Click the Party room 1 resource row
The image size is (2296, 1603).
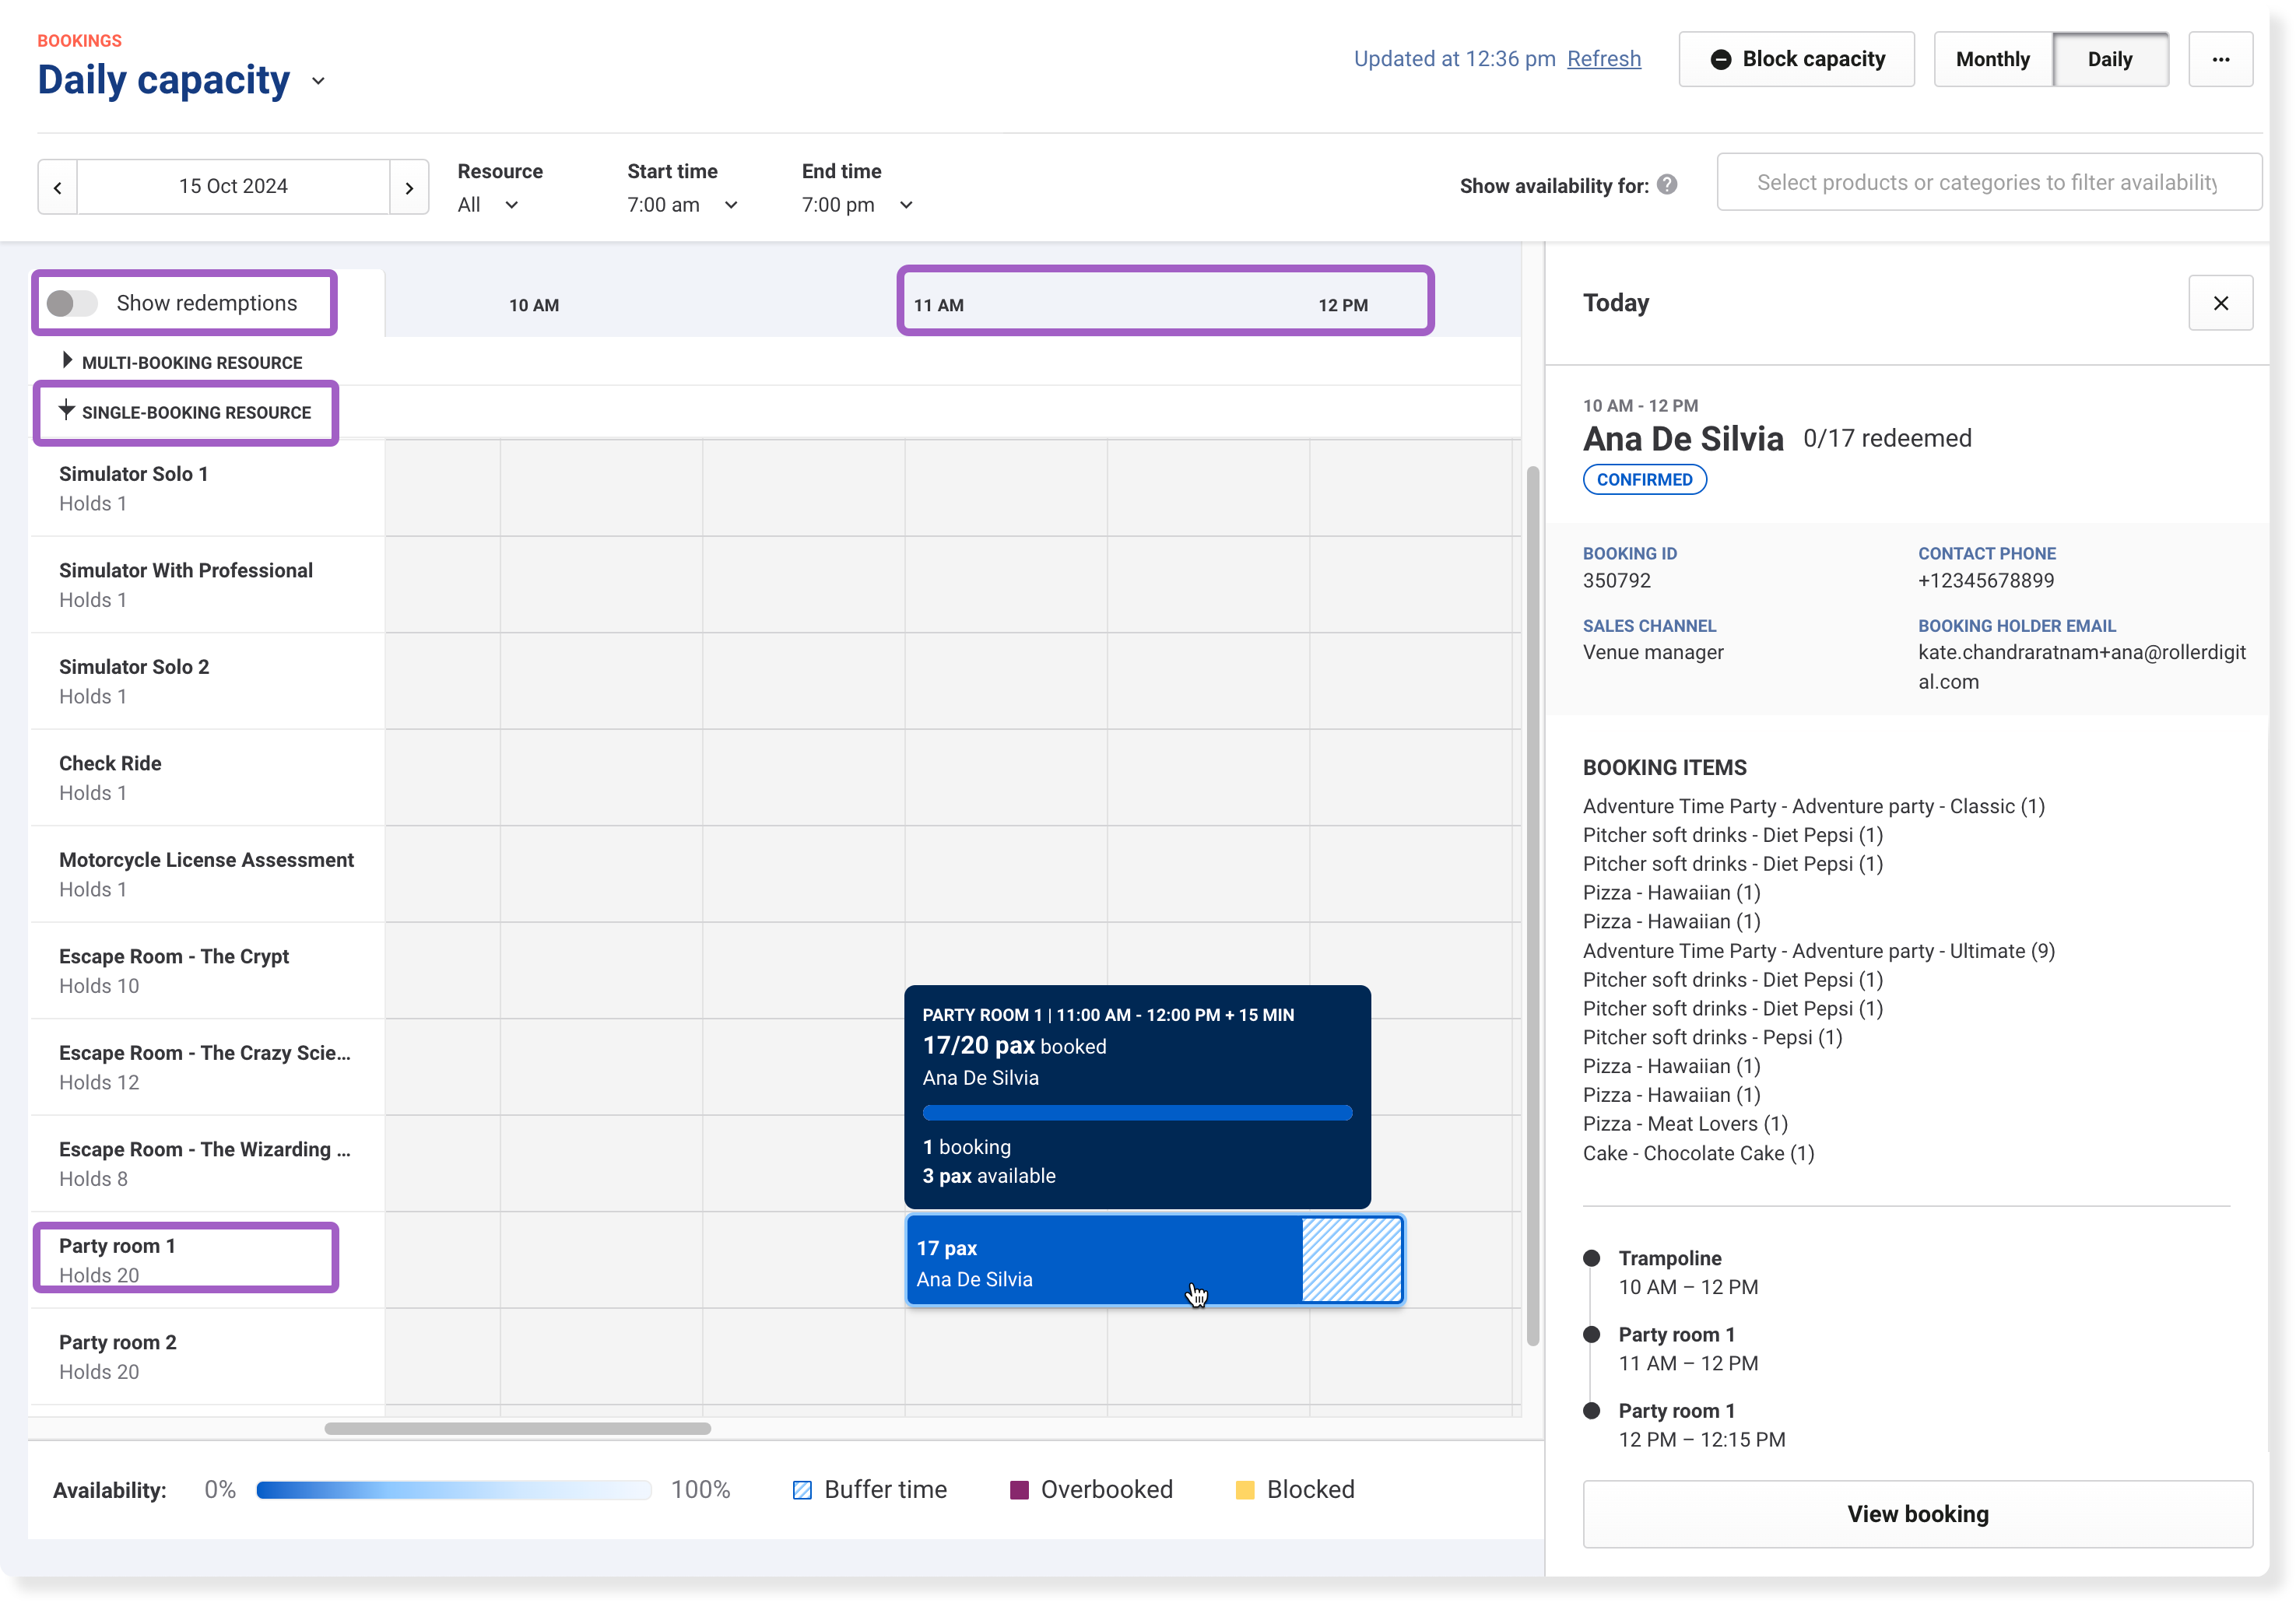pyautogui.click(x=208, y=1260)
